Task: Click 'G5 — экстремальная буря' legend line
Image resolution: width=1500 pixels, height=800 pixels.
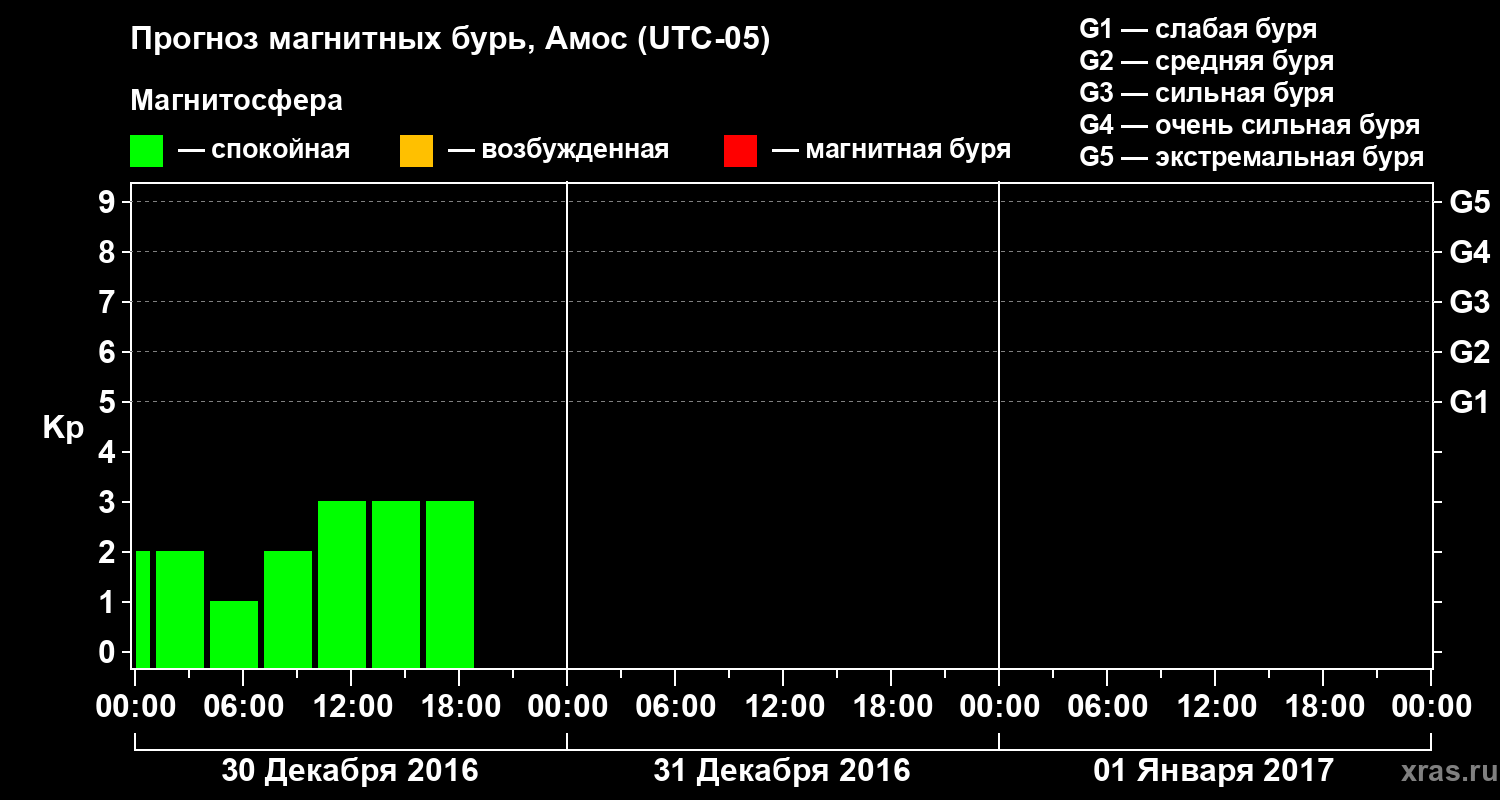Action: [1252, 157]
